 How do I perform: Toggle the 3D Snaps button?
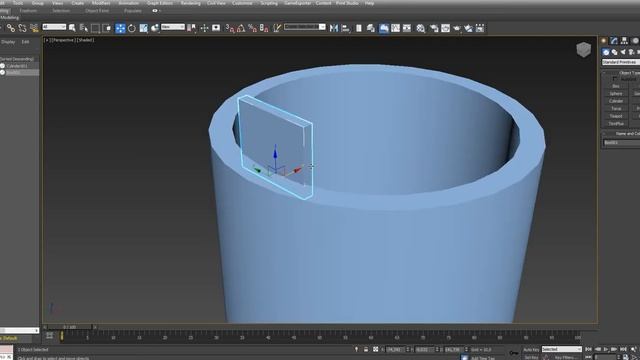(230, 28)
